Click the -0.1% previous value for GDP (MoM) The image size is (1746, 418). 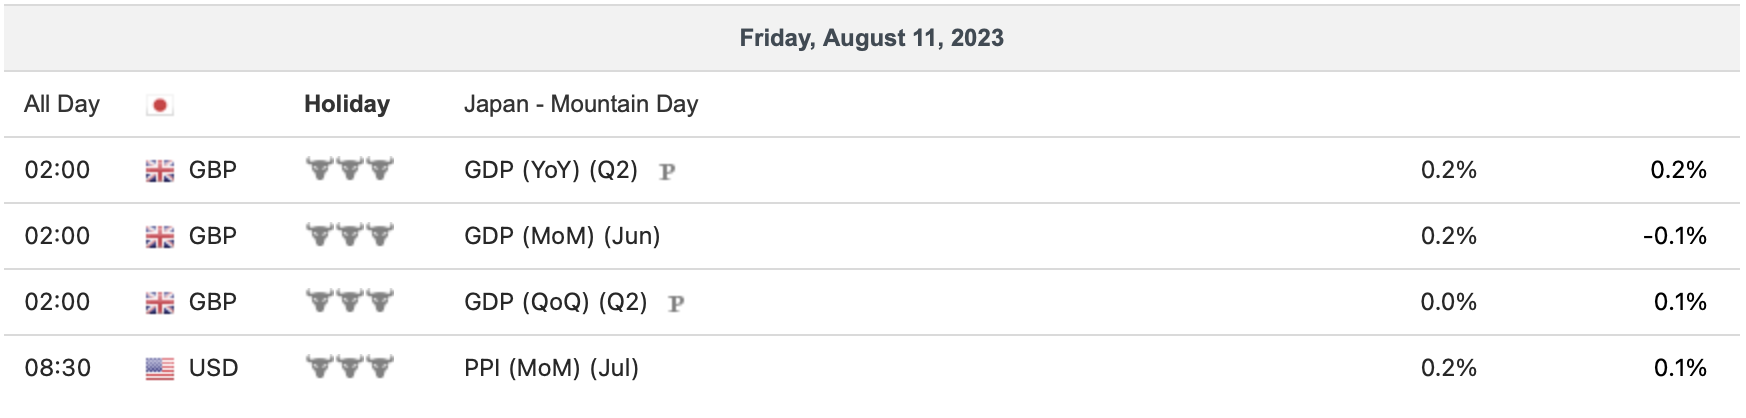coord(1674,236)
